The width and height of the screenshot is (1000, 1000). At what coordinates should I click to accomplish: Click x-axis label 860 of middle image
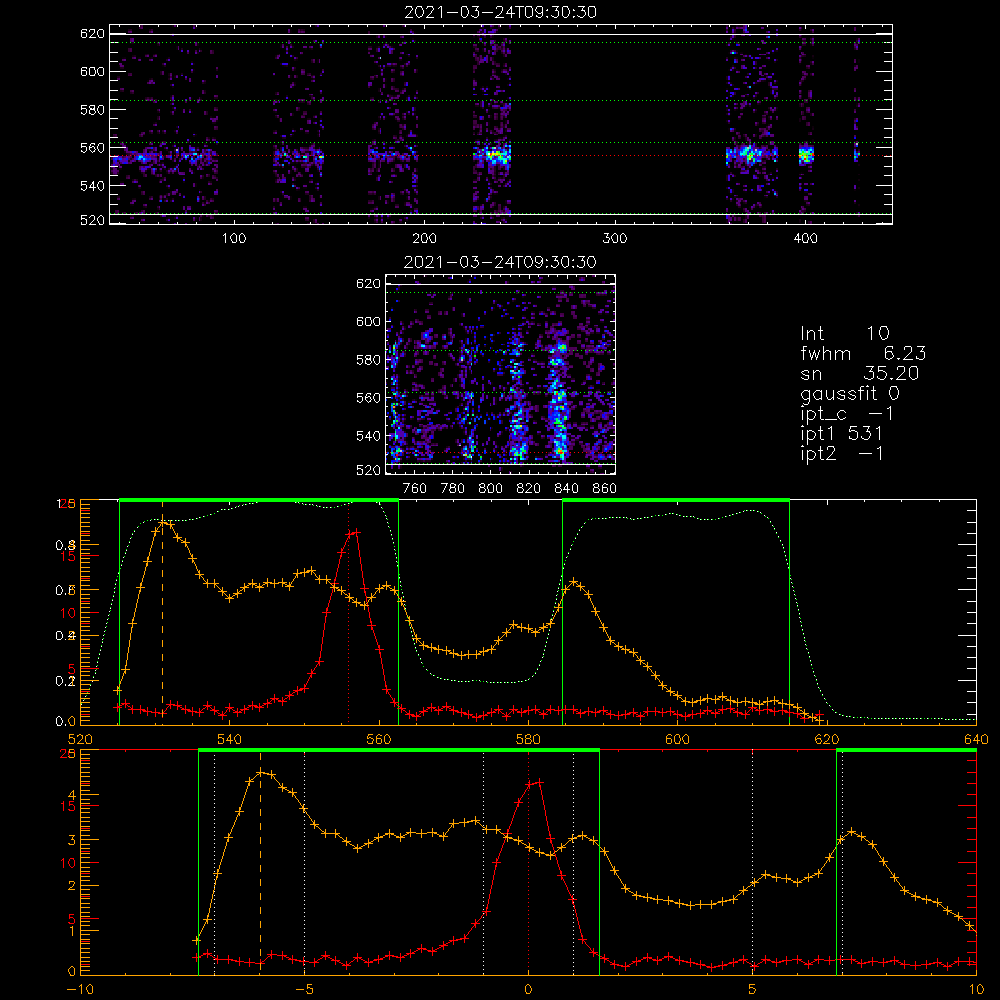click(604, 489)
